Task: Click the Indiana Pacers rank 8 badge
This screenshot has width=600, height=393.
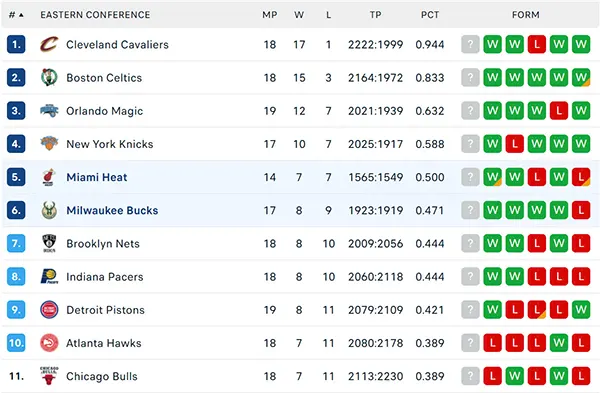Action: [x=16, y=277]
